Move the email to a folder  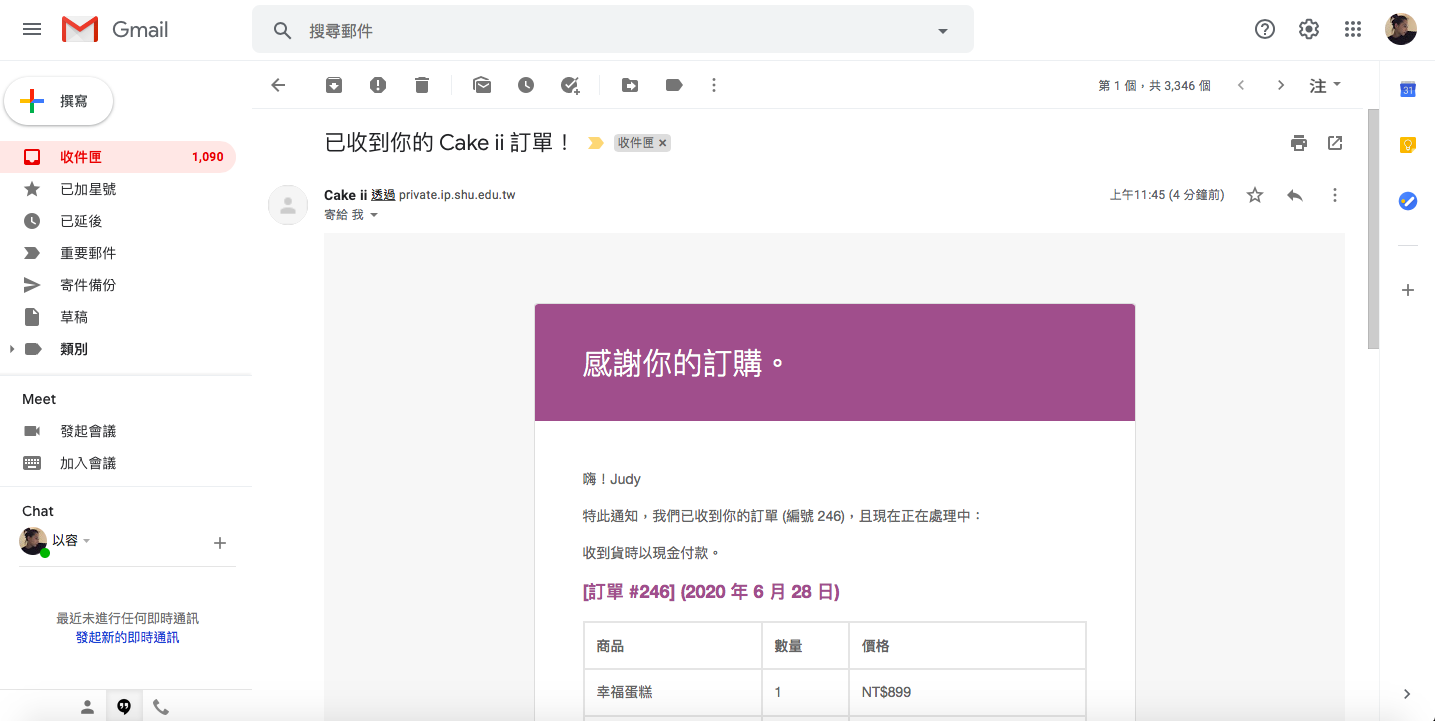tap(630, 86)
